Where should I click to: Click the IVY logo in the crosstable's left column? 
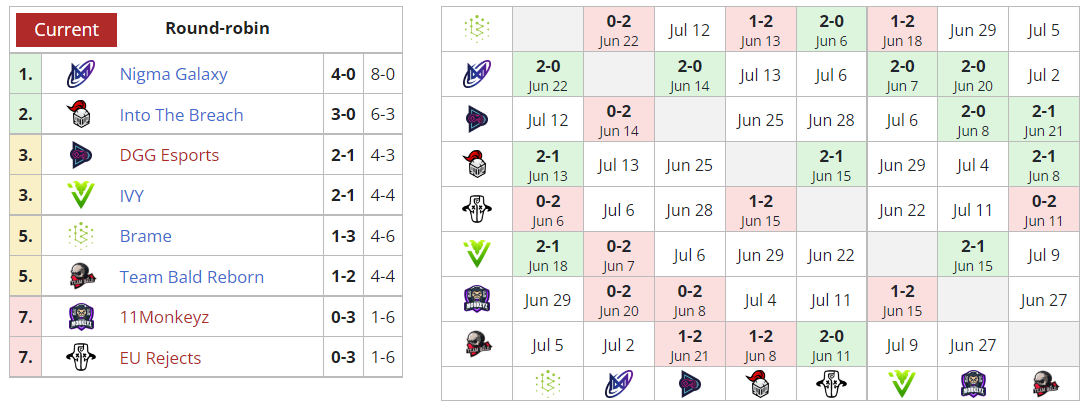476,256
